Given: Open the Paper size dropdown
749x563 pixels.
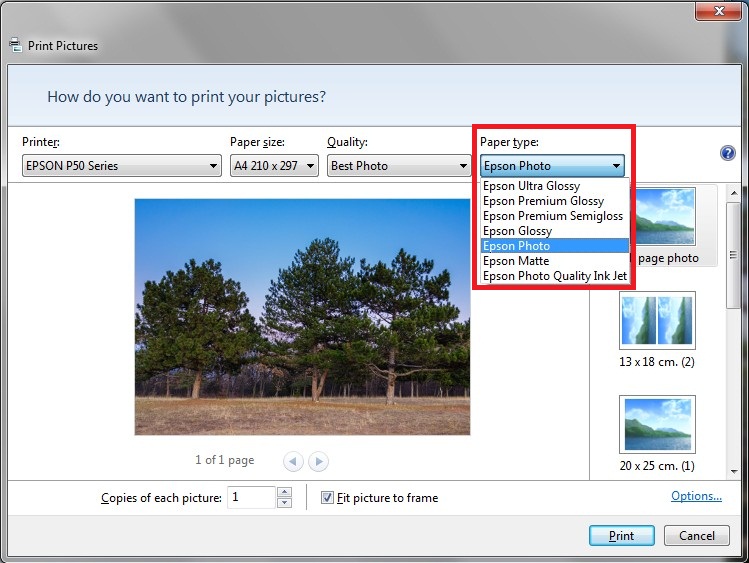Looking at the screenshot, I should (x=274, y=166).
